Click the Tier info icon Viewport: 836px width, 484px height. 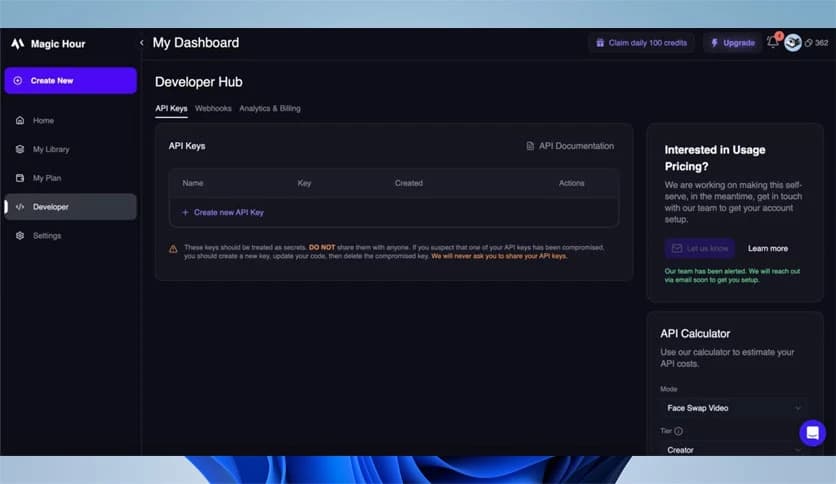(678, 431)
